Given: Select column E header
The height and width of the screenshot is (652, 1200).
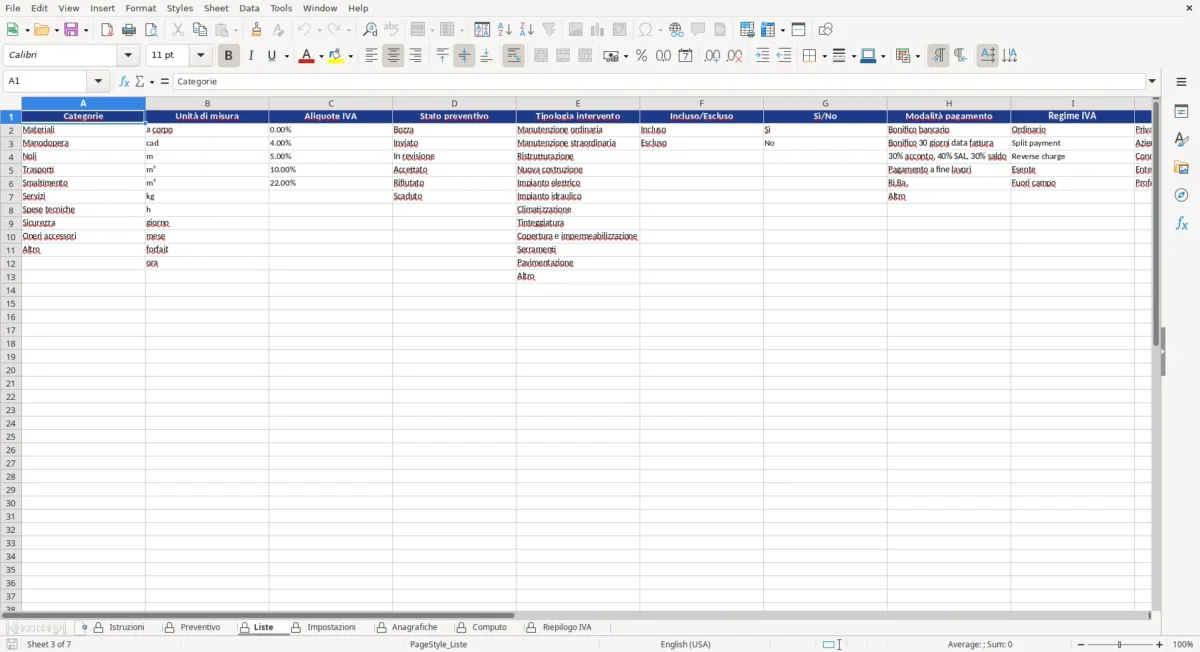Looking at the screenshot, I should [x=578, y=103].
